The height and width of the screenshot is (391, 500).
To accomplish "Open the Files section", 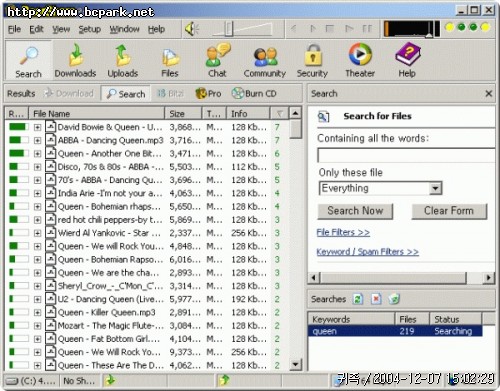I will (x=170, y=61).
